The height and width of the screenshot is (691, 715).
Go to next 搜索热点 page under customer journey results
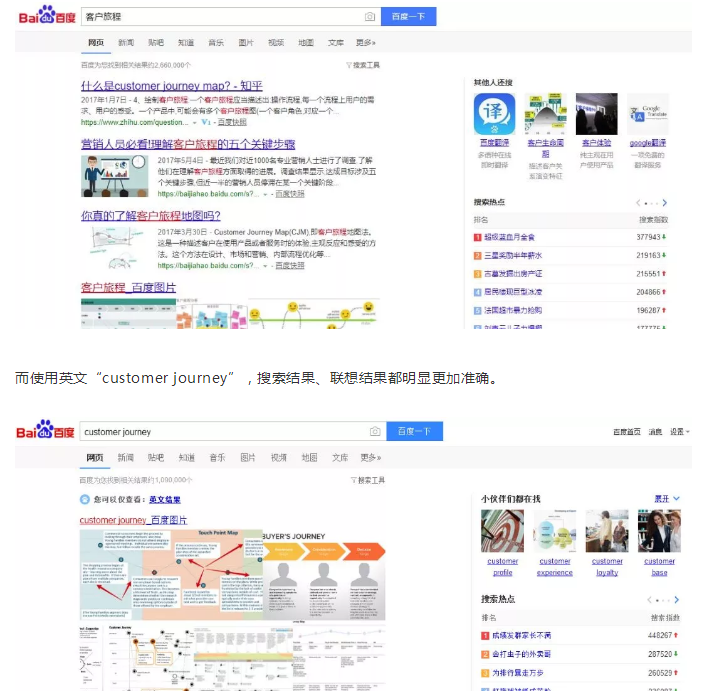676,600
